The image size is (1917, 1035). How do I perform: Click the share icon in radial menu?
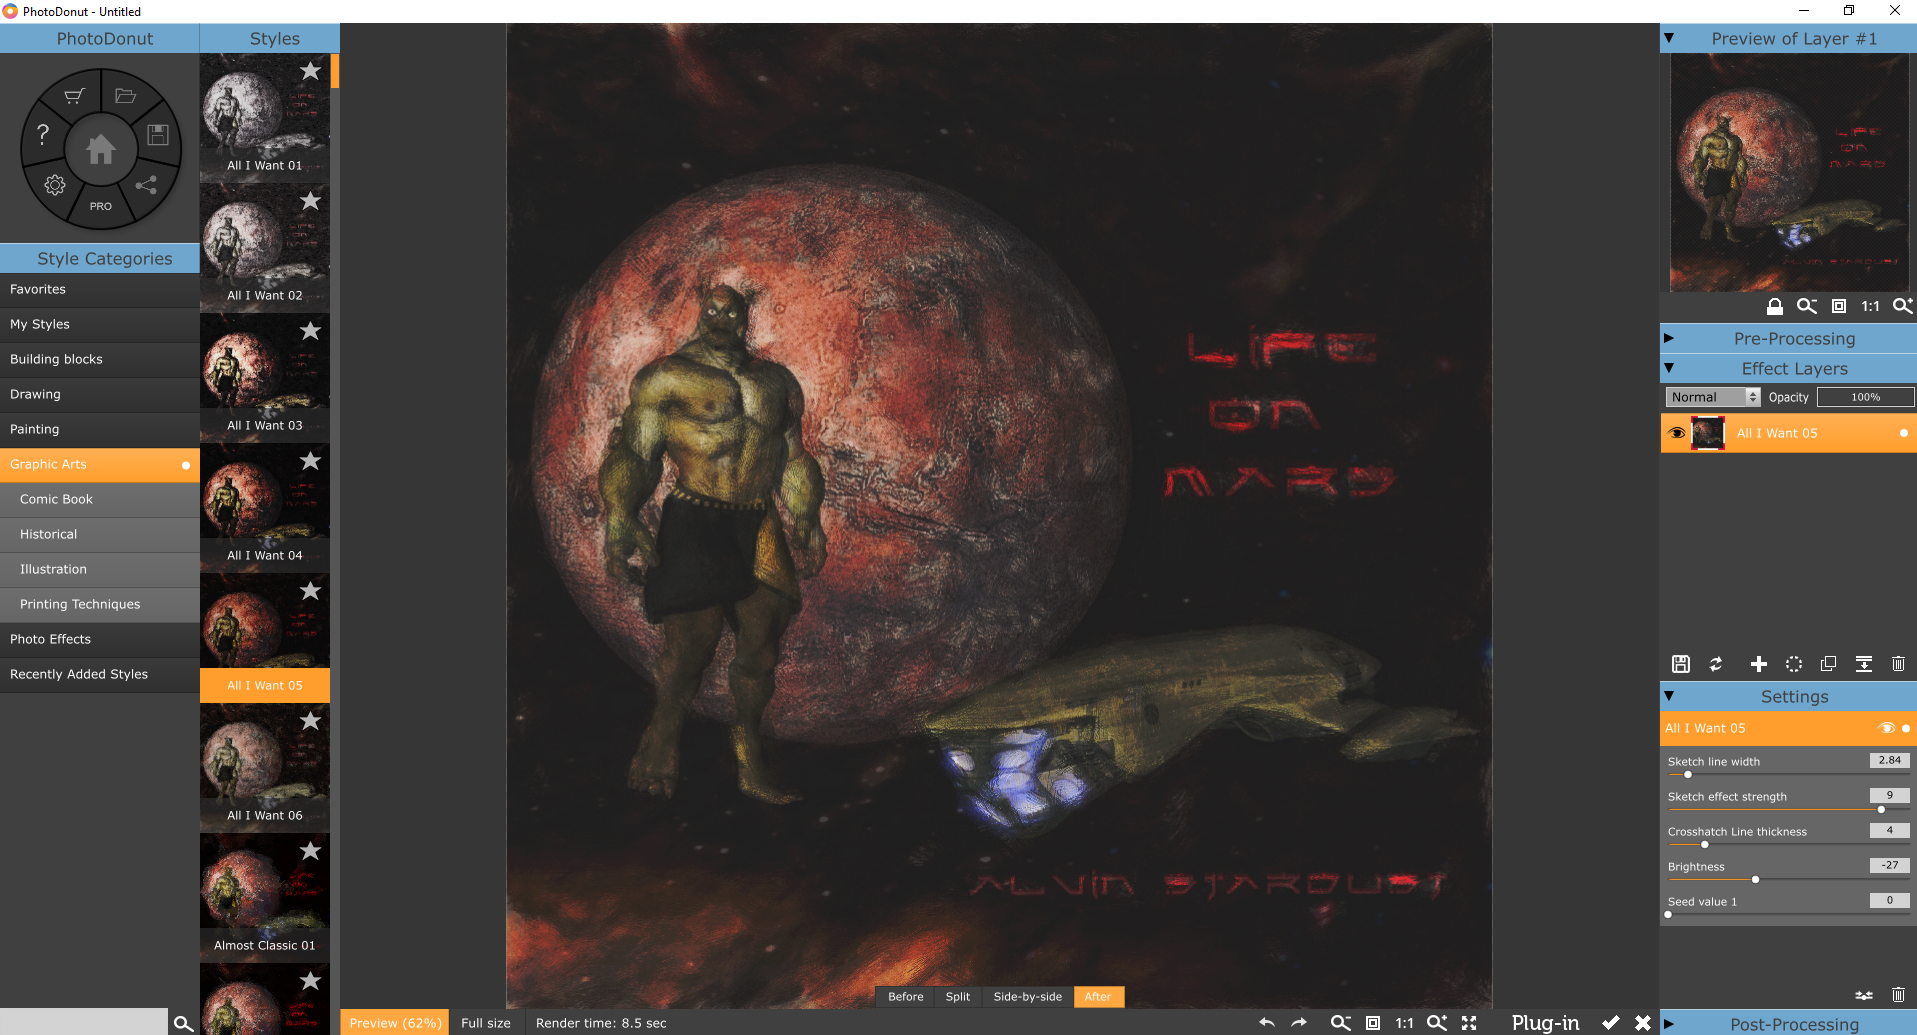(146, 185)
